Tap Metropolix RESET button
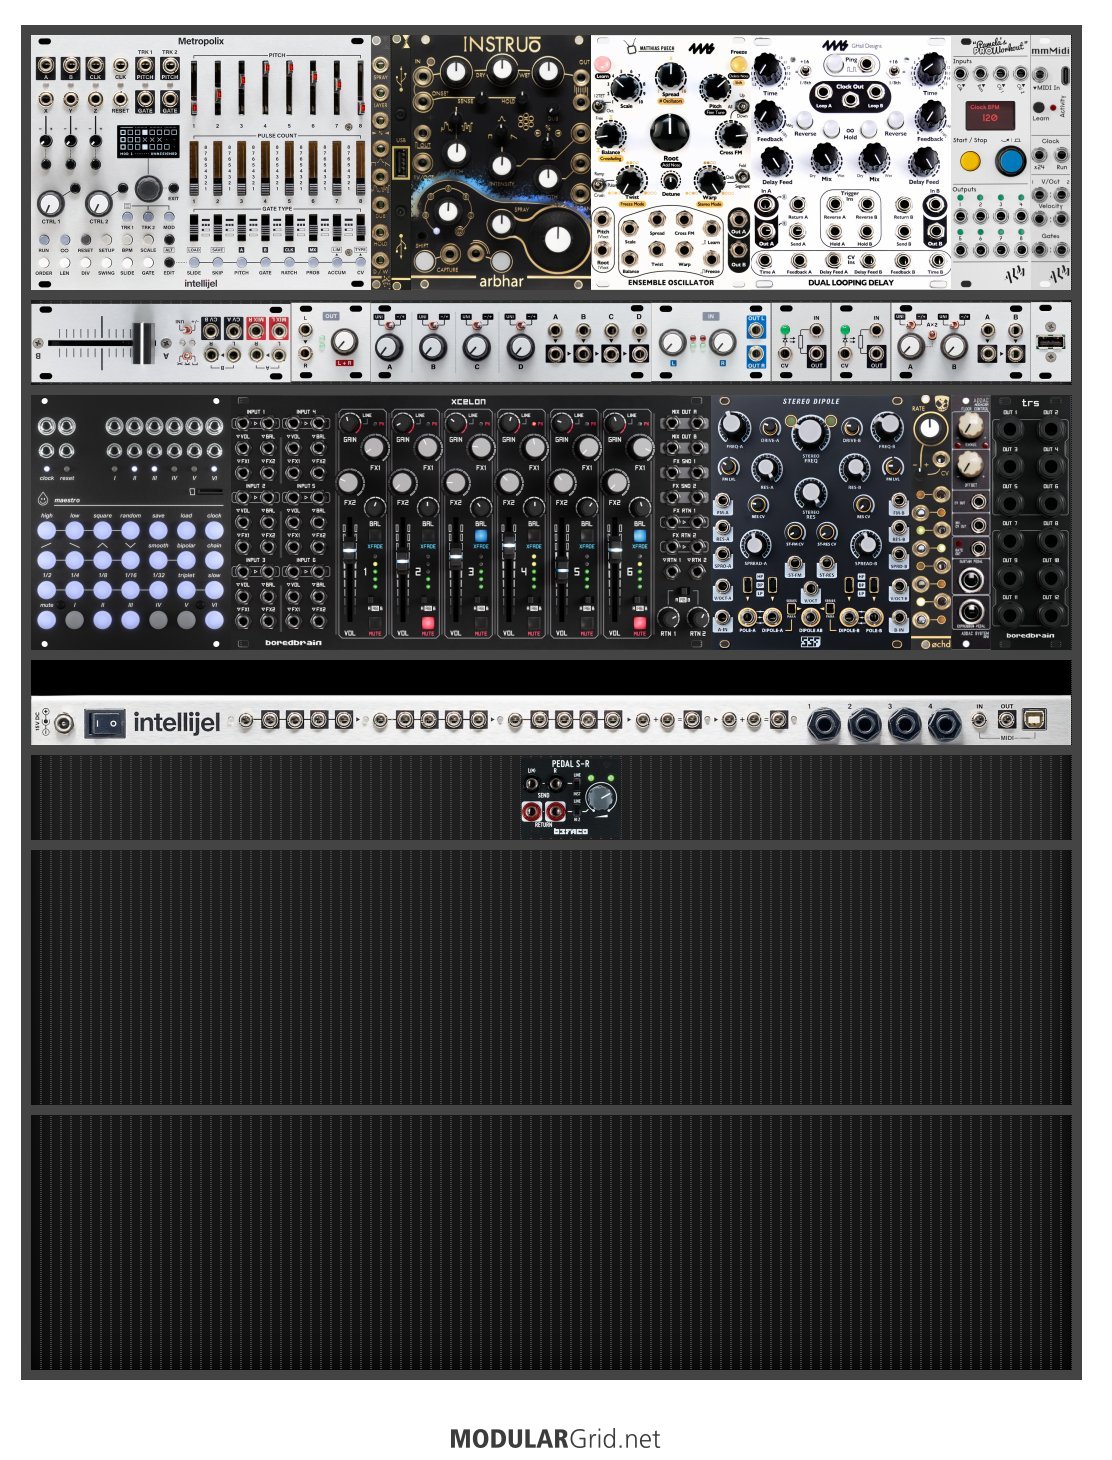 [86, 240]
